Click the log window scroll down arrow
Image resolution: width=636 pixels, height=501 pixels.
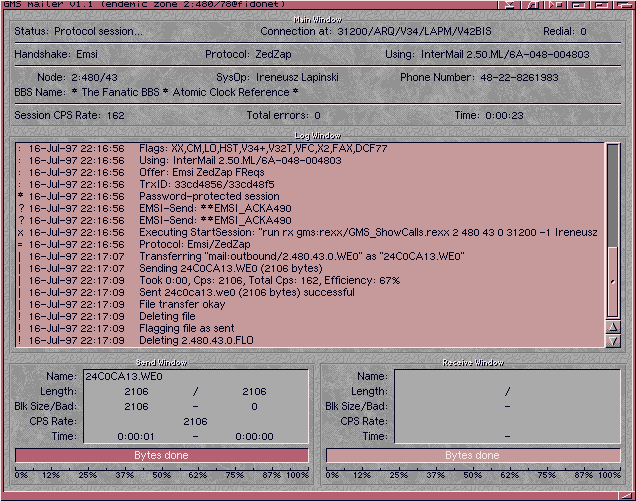[614, 340]
